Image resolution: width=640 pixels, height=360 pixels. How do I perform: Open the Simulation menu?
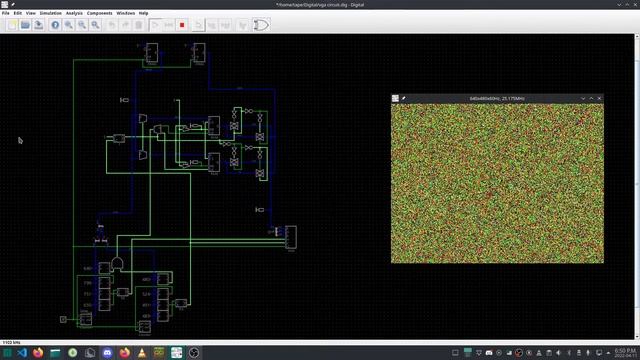(51, 13)
